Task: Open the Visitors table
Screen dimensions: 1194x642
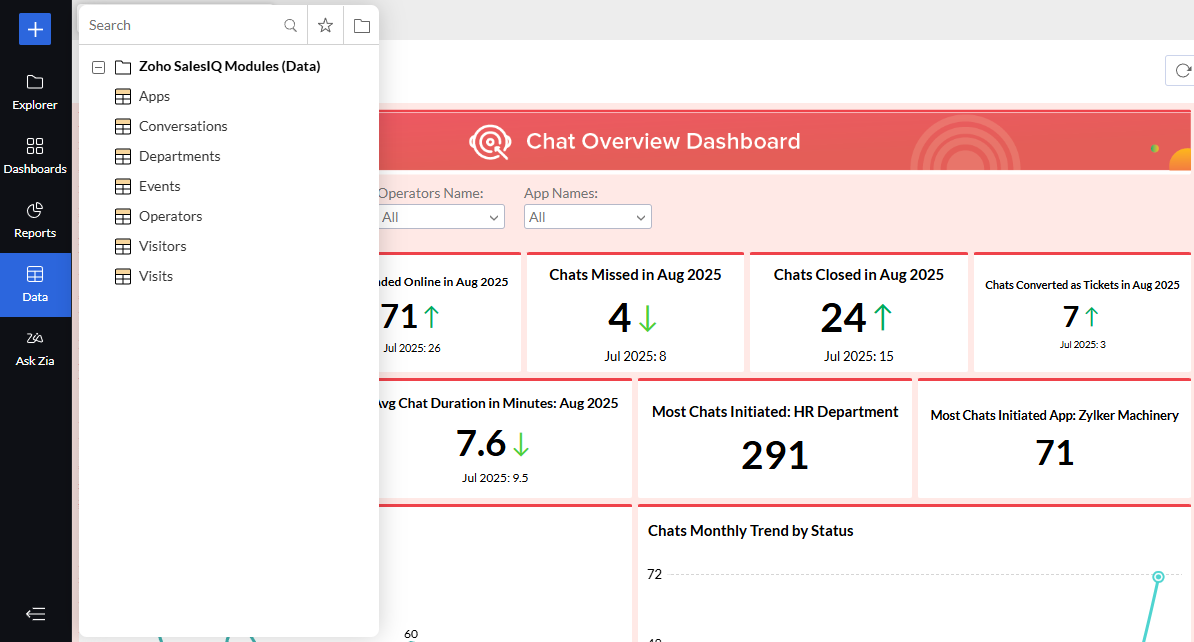Action: click(162, 246)
